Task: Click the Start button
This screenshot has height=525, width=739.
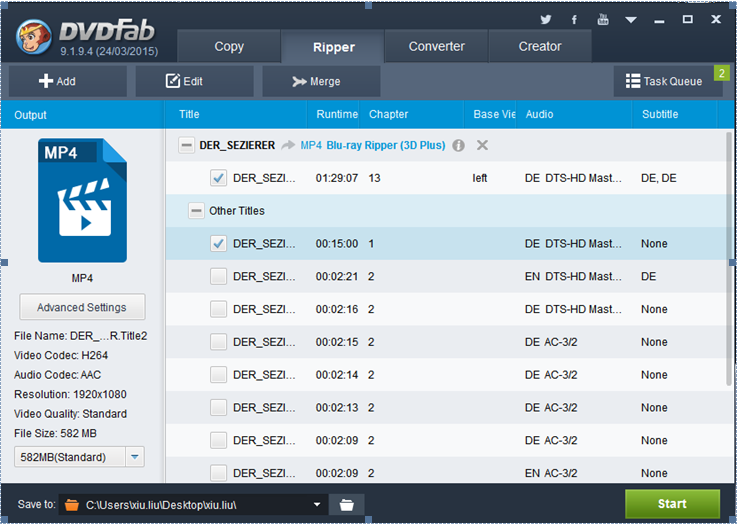Action: coord(672,504)
